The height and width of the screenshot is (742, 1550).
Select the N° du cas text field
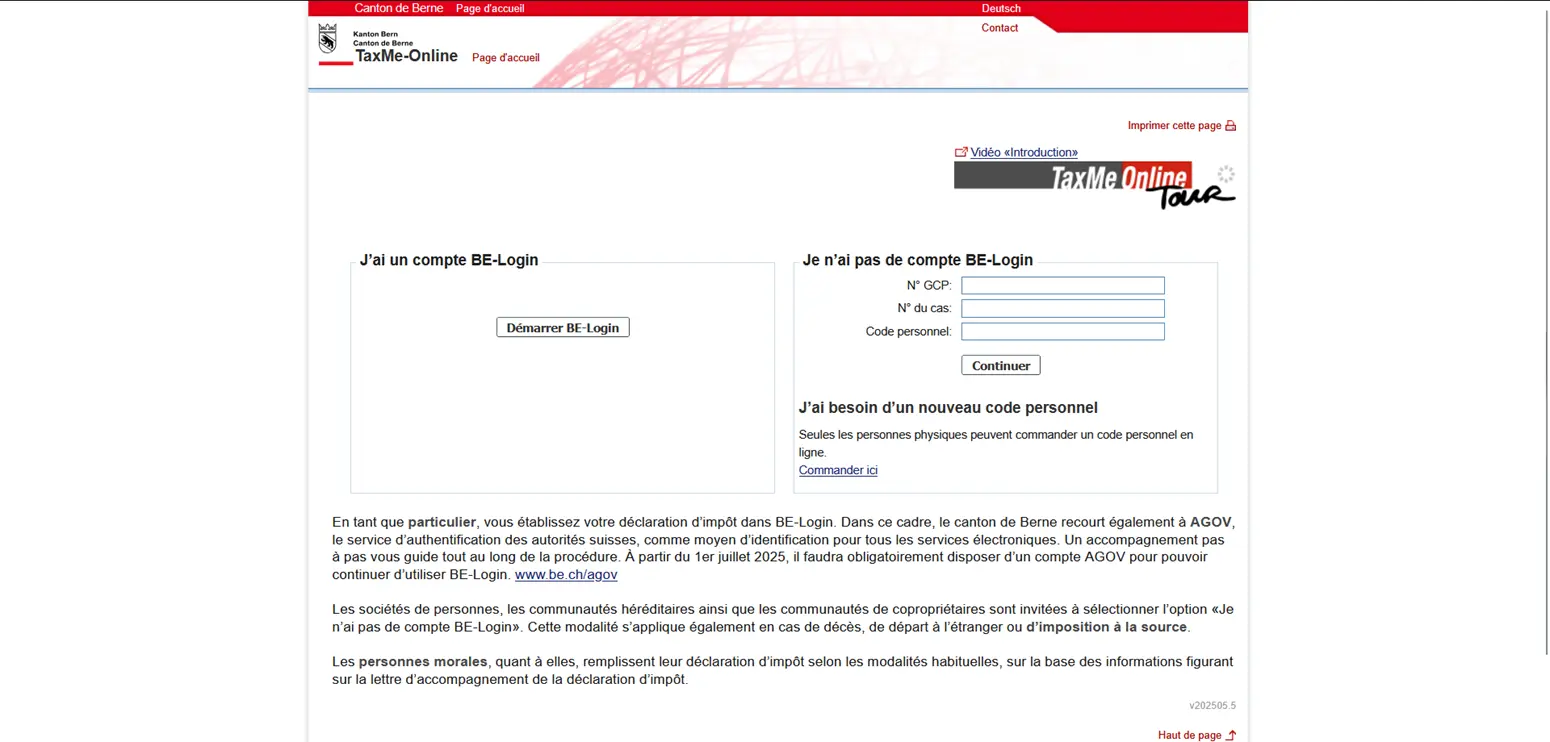(x=1062, y=308)
